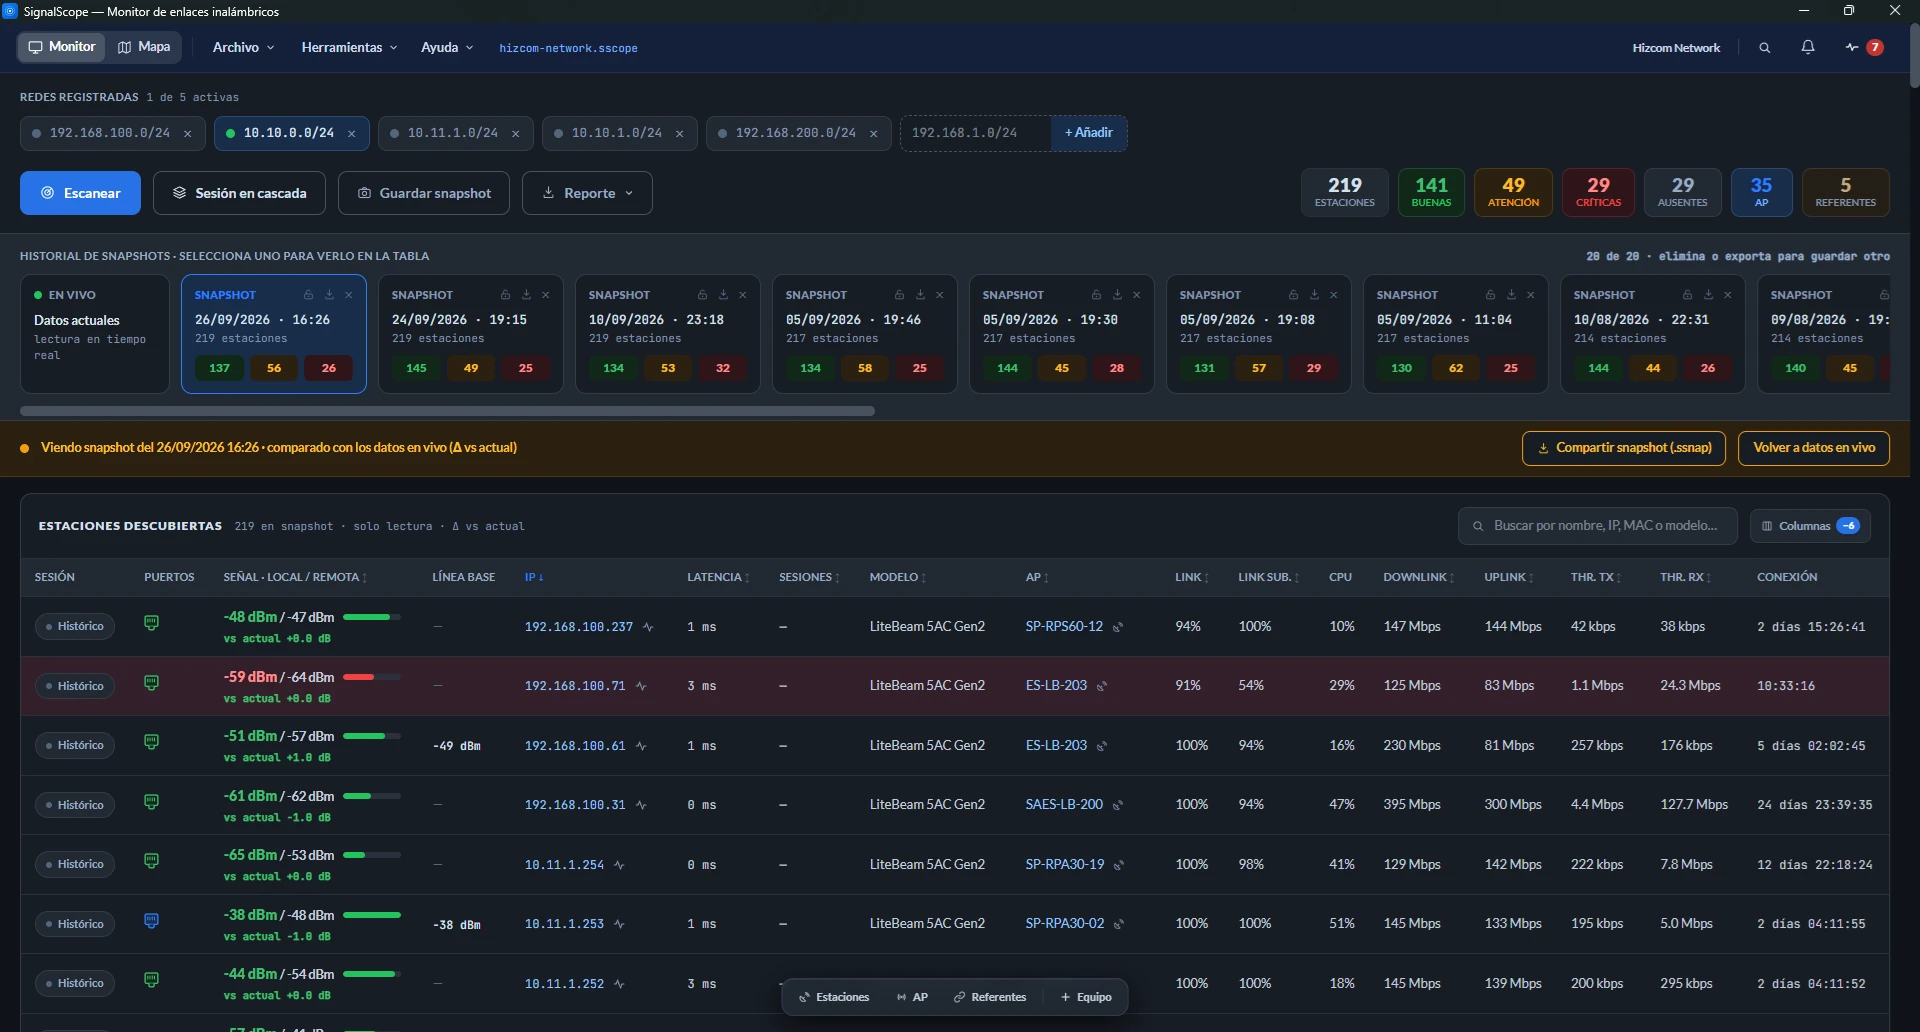Open the search magnifier in top bar
1920x1032 pixels.
[x=1765, y=48]
